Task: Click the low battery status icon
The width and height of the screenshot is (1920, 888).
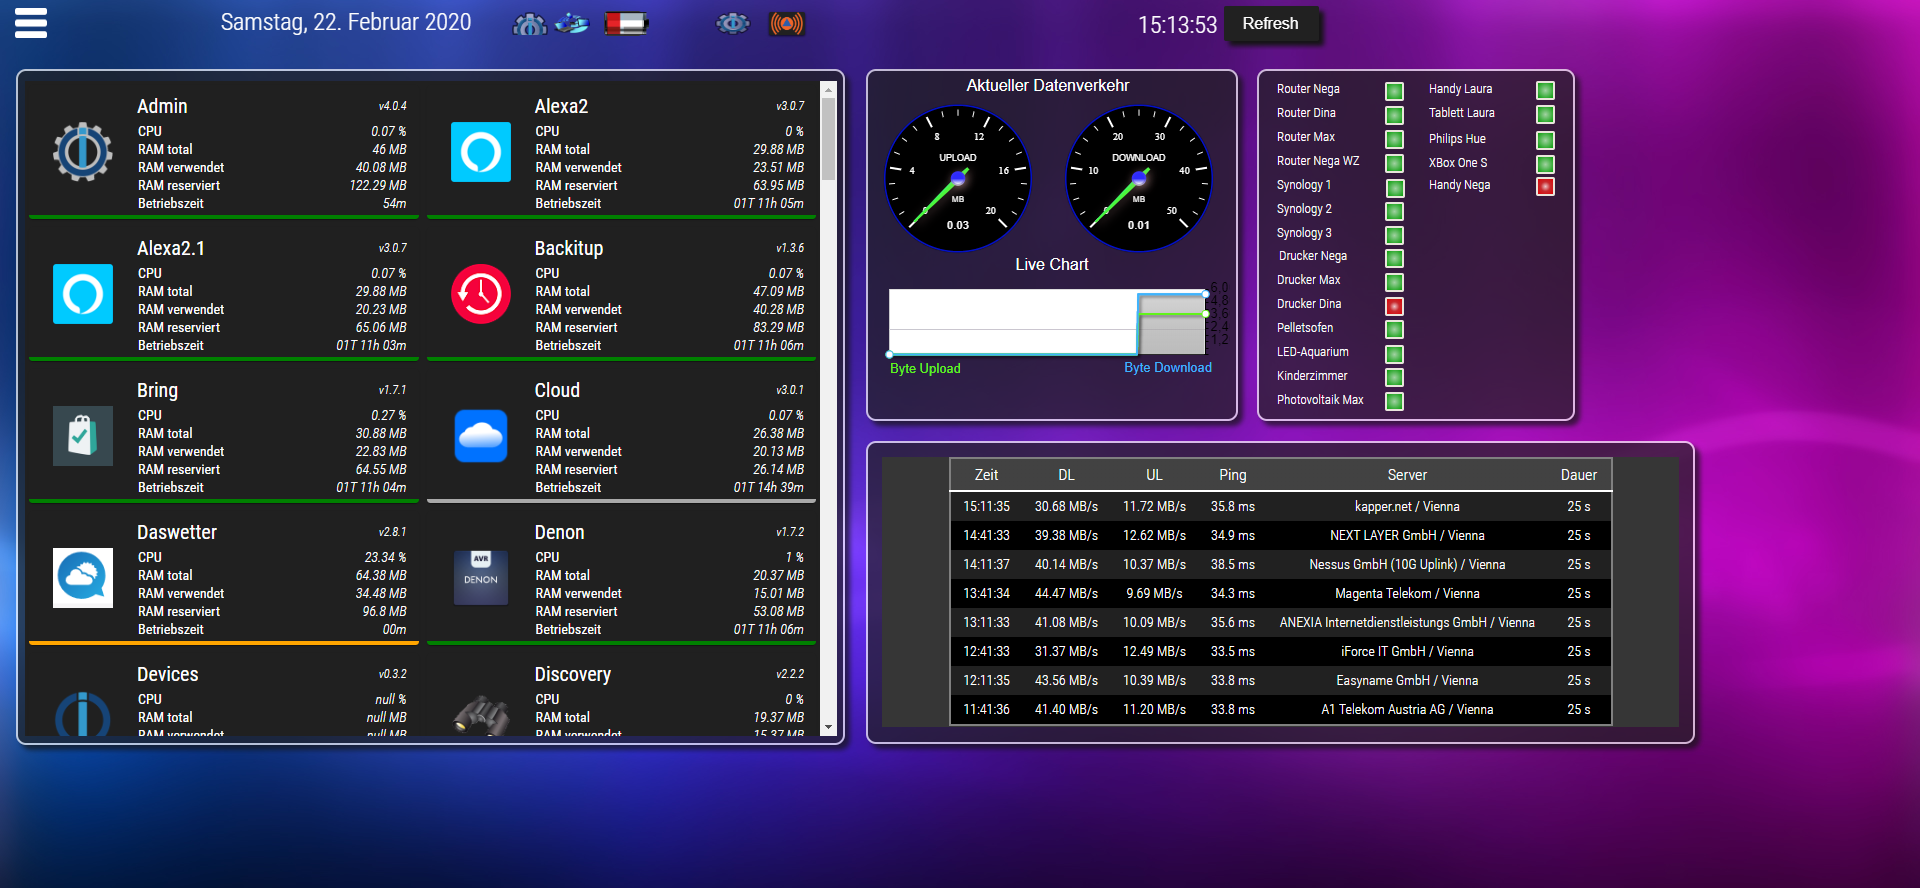Action: 626,23
